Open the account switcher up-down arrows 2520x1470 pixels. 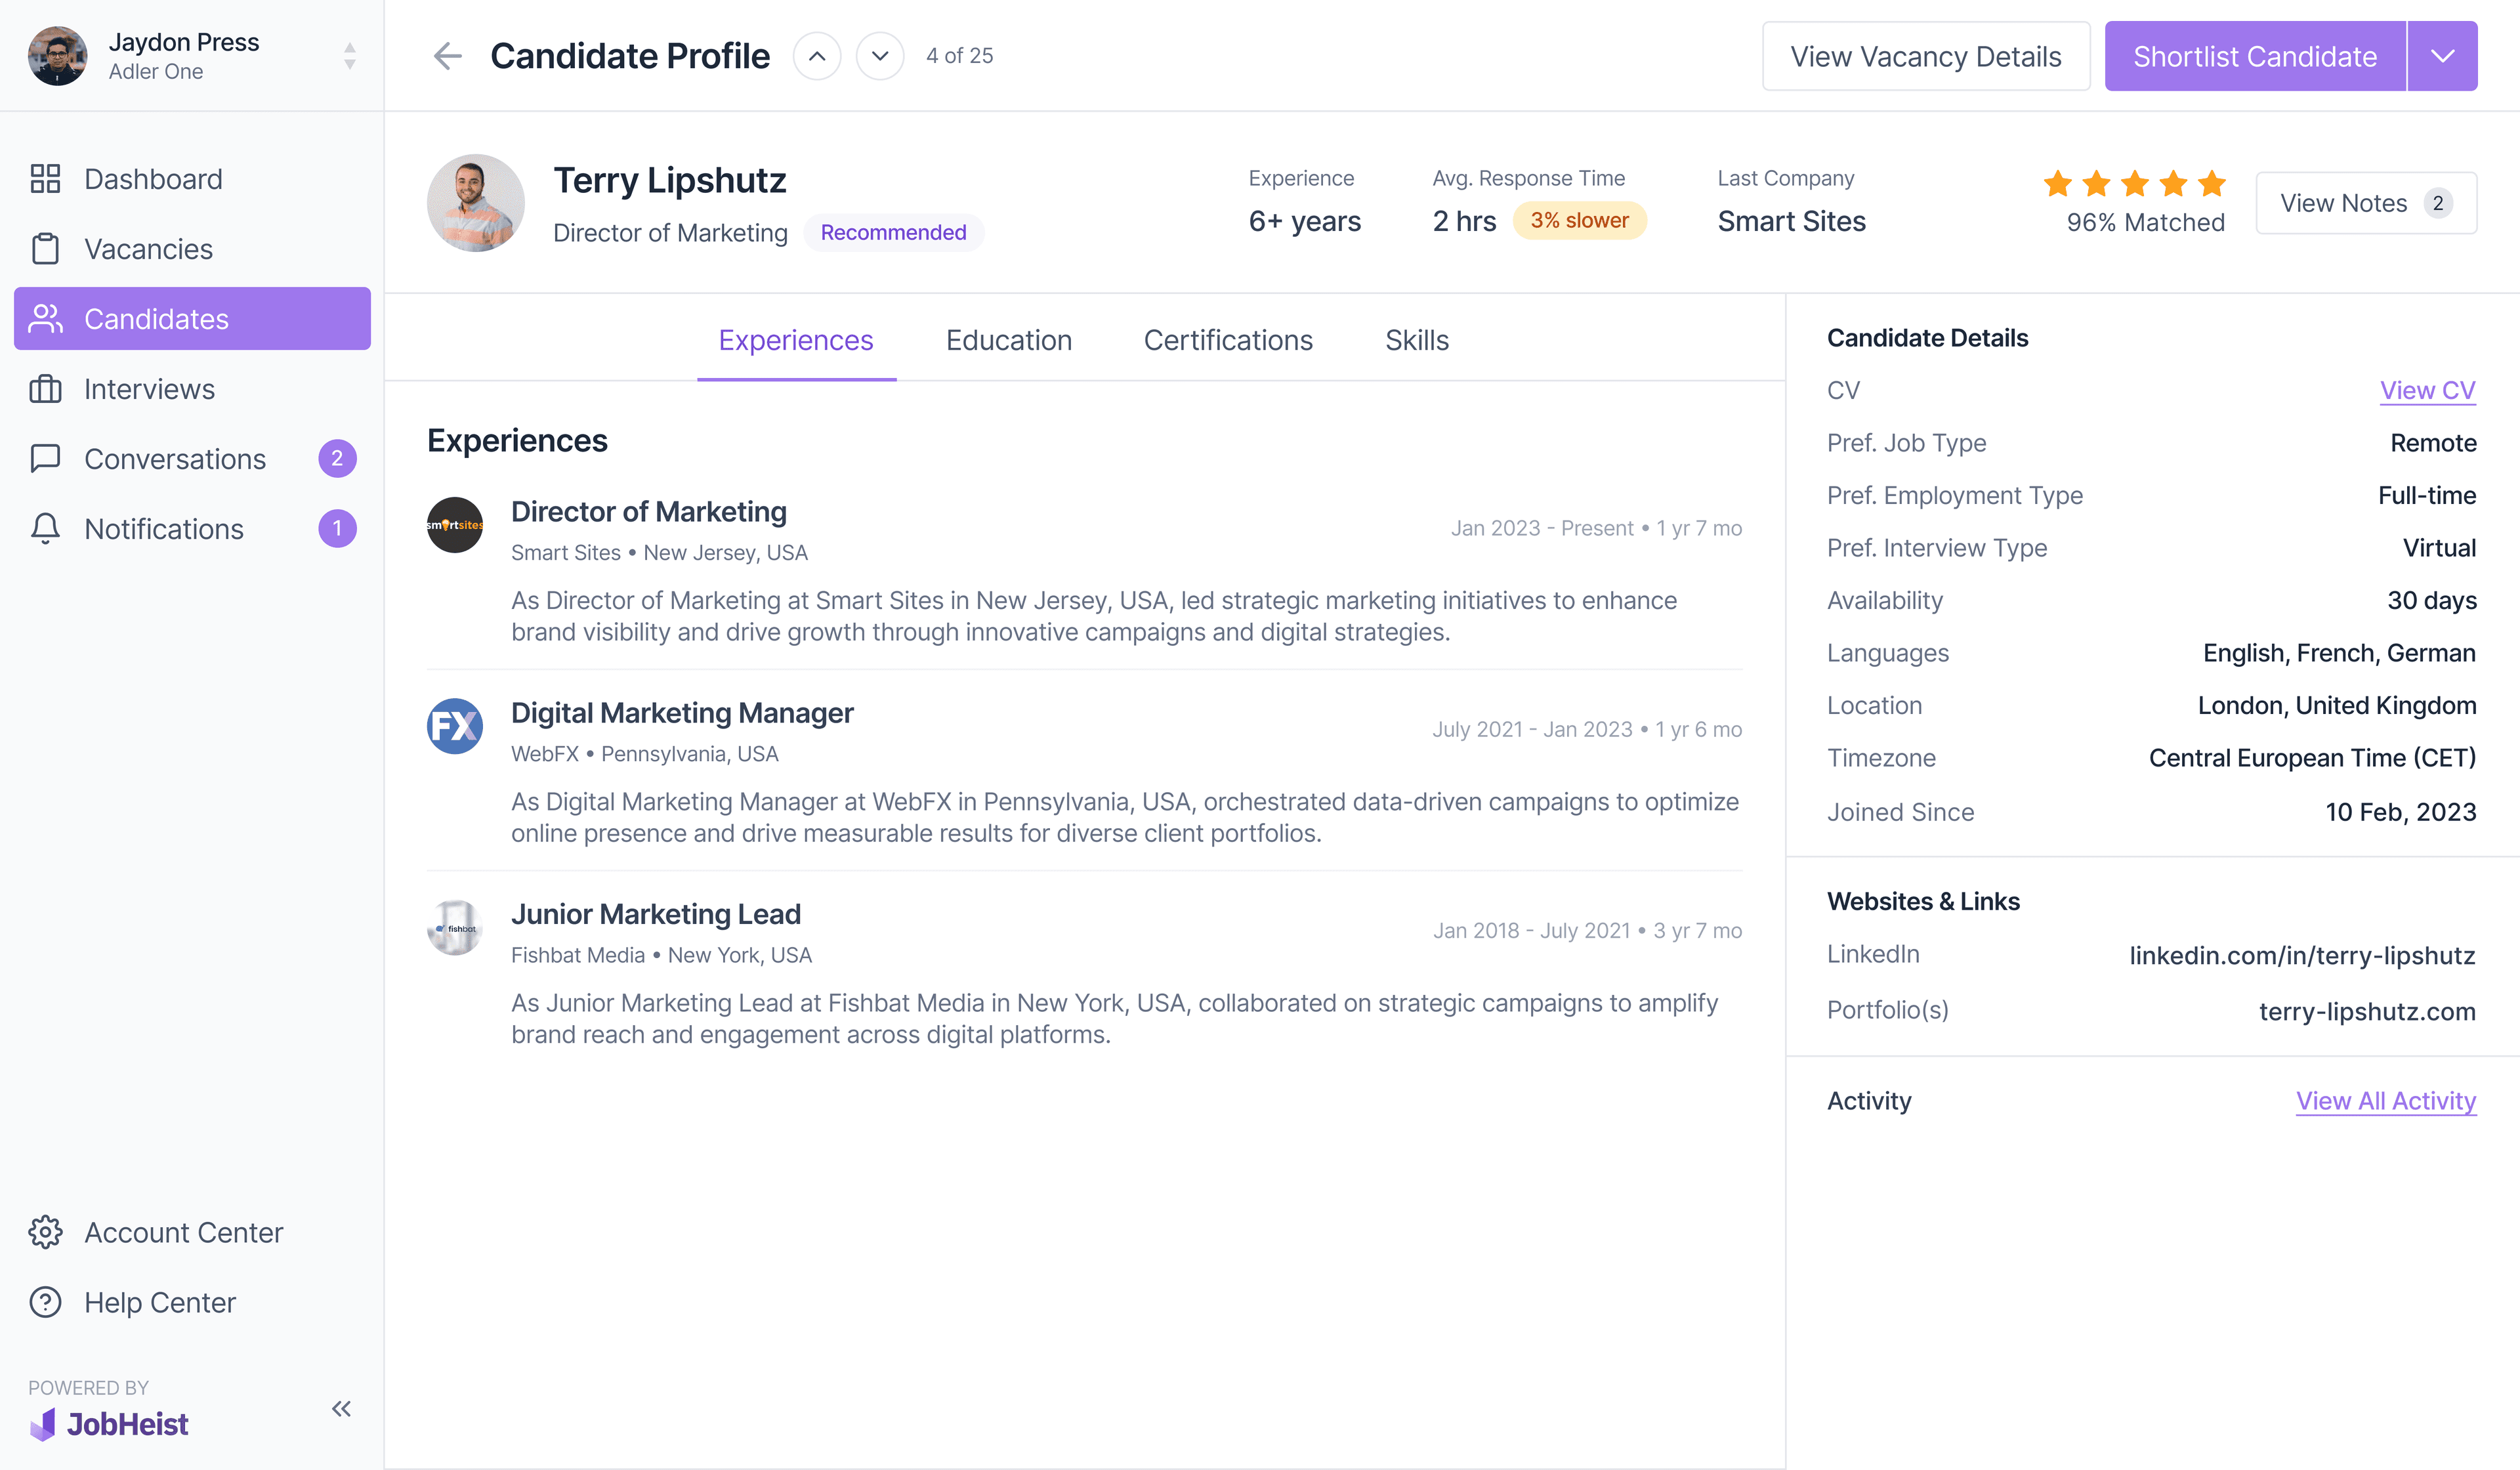(350, 56)
